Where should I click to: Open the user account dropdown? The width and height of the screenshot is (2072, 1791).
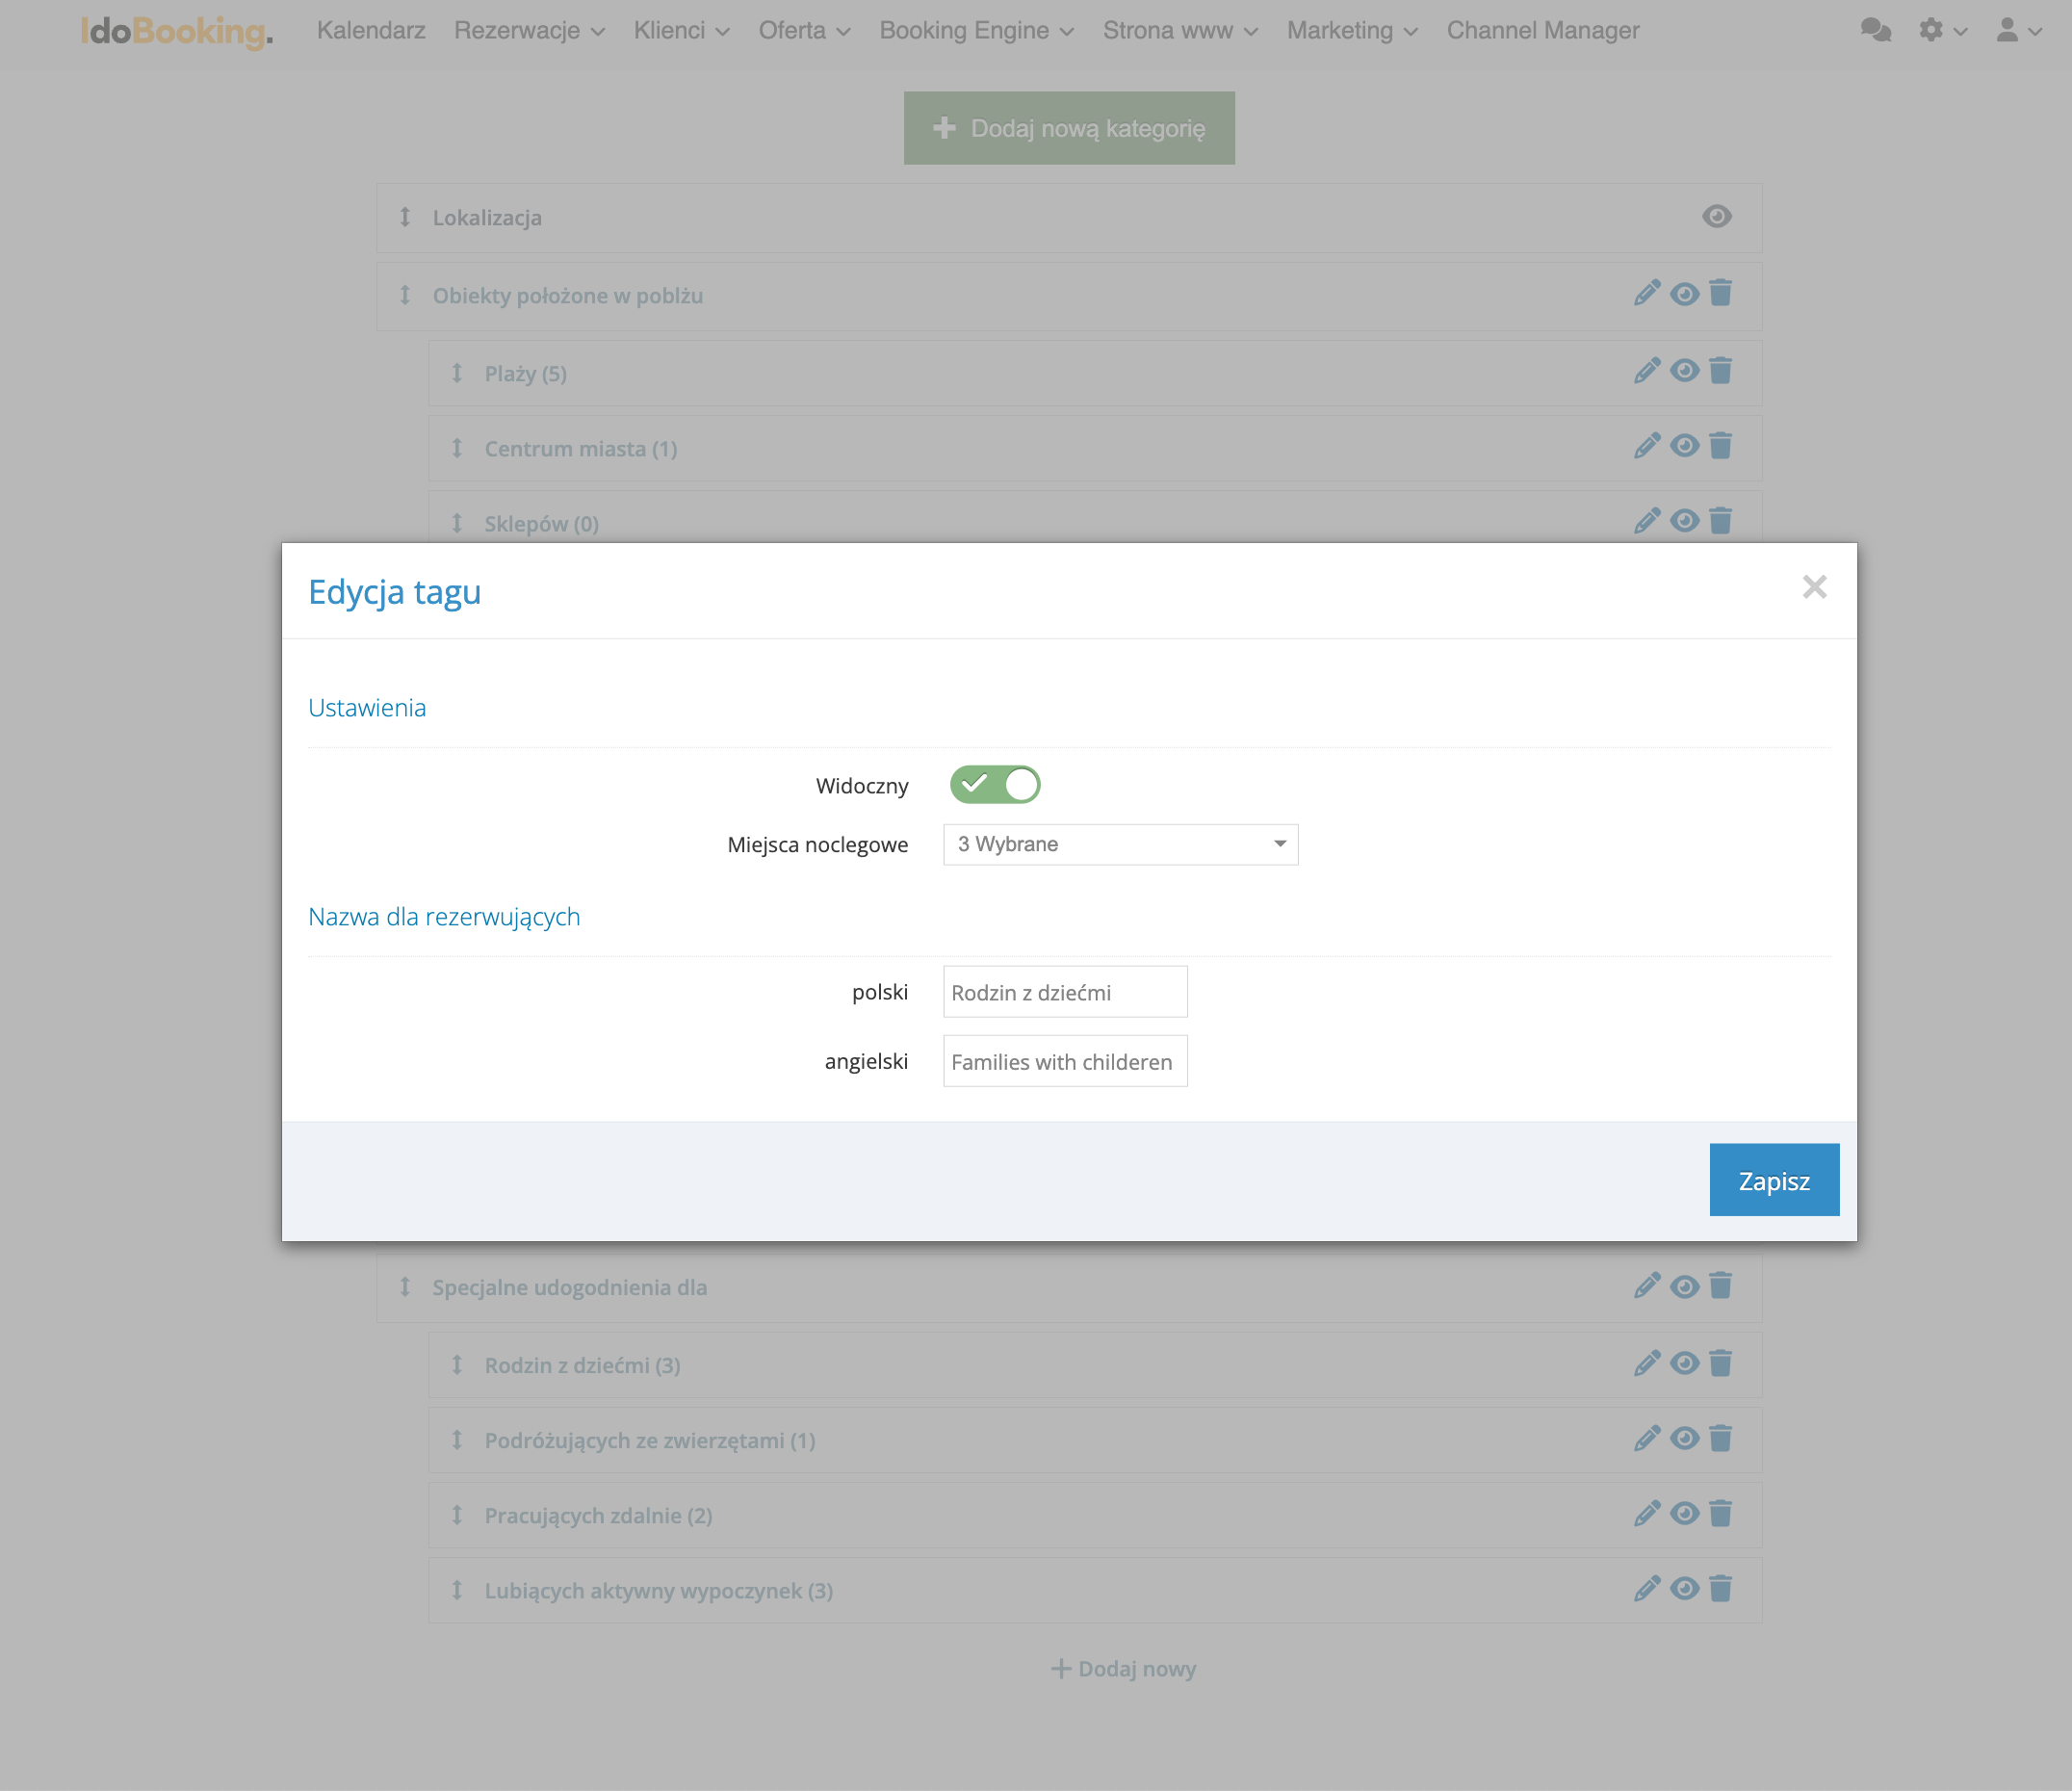pos(2018,30)
